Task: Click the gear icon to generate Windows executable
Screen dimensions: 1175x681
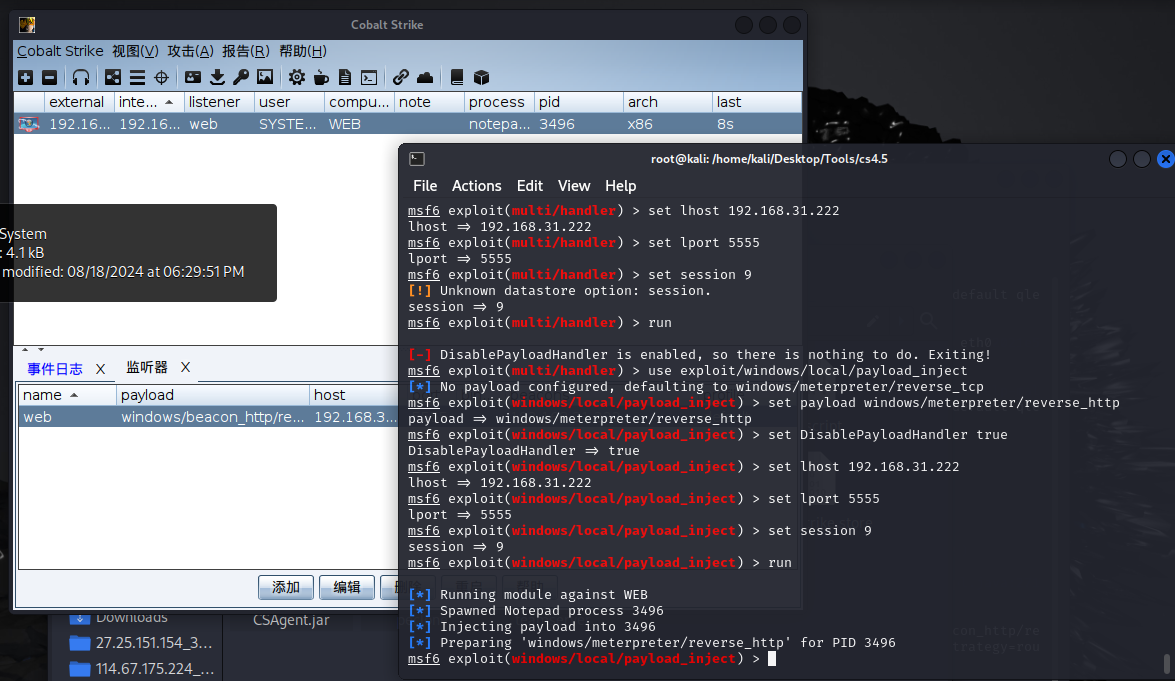Action: [x=297, y=77]
